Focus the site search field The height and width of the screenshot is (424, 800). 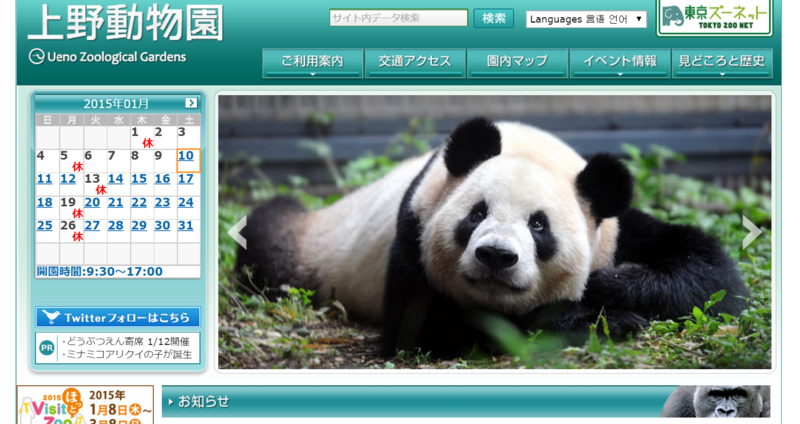[398, 18]
